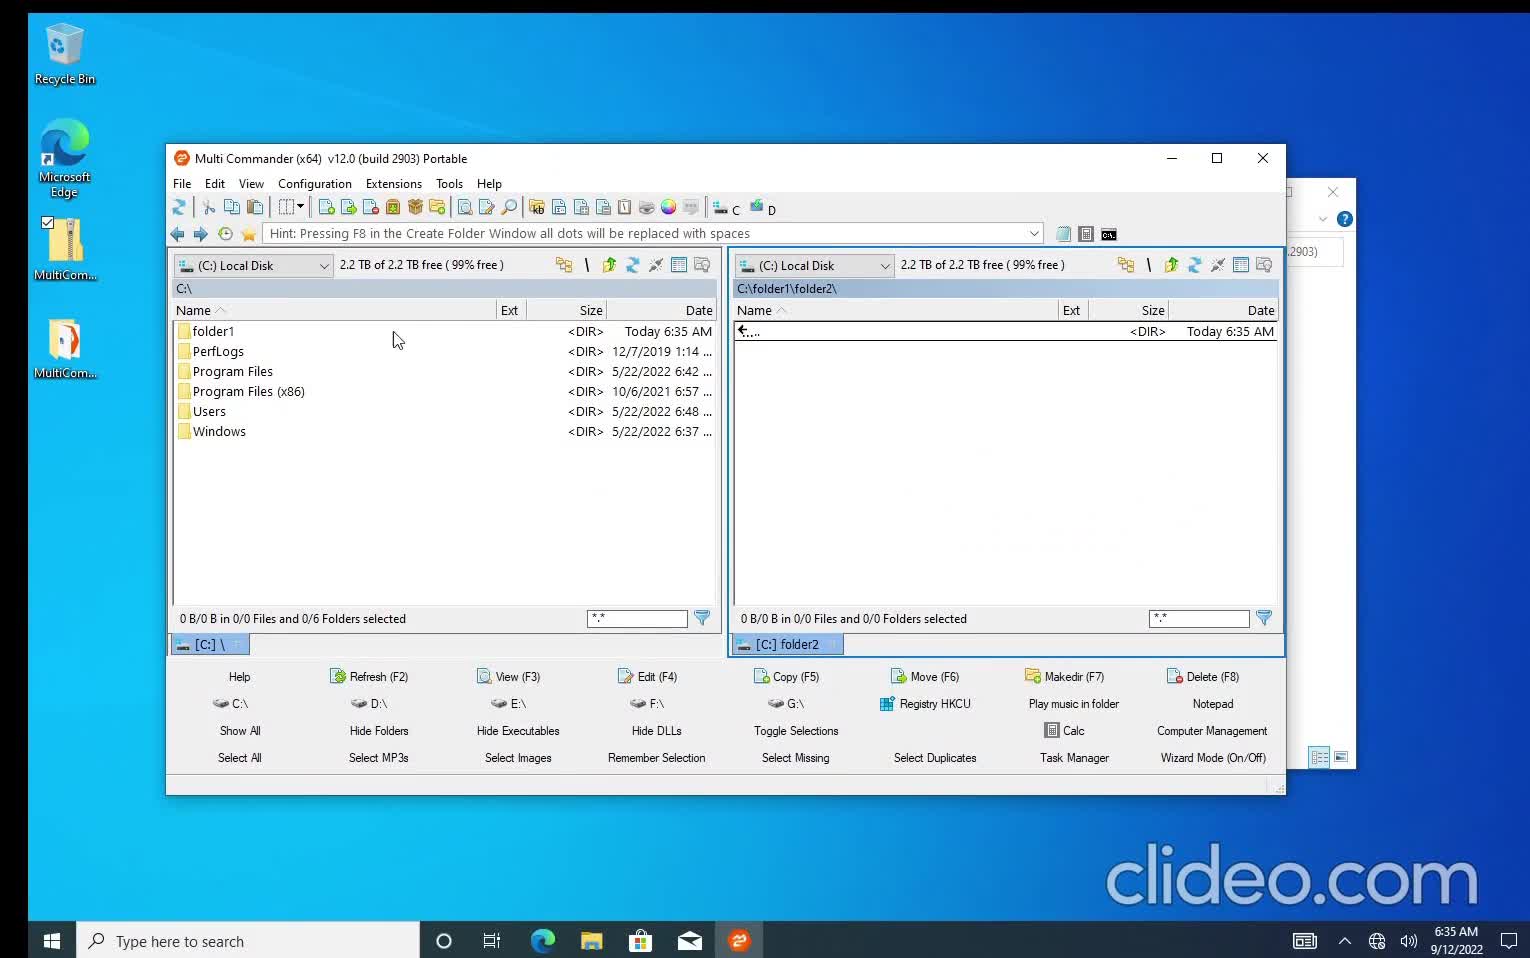Click the pack archive box icon
This screenshot has width=1530, height=958.
click(x=393, y=207)
